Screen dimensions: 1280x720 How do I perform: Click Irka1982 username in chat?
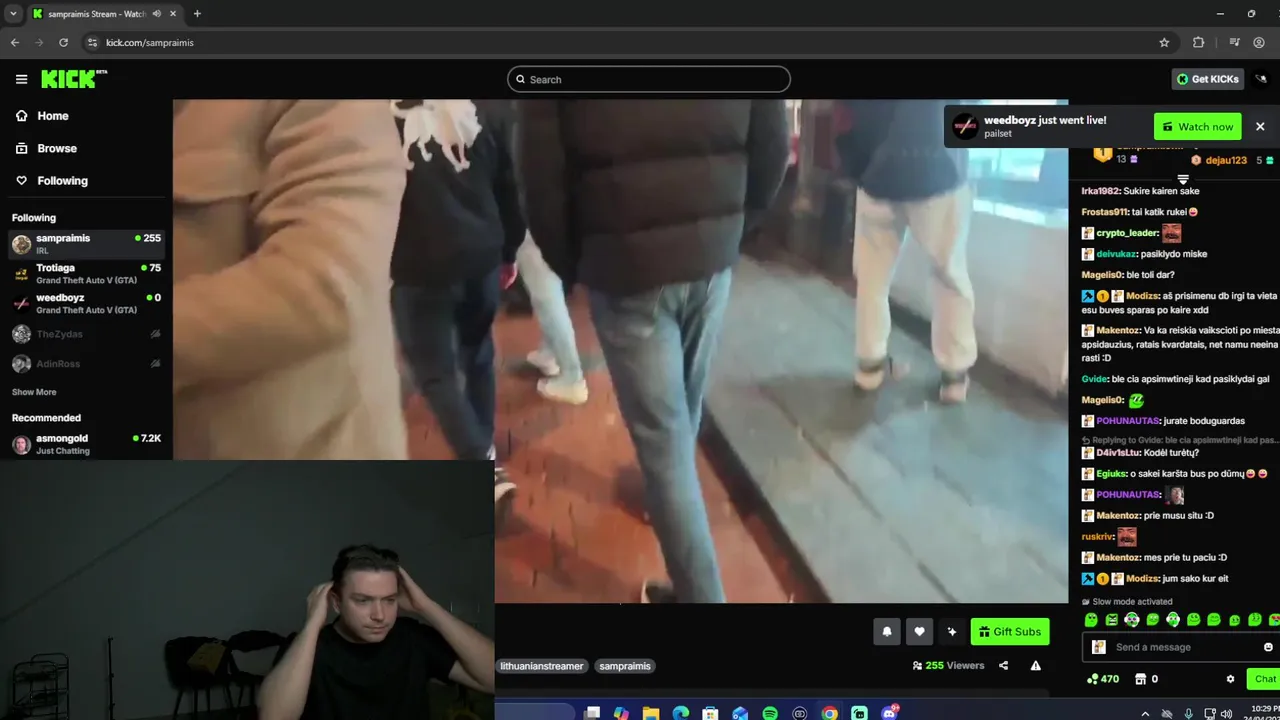click(x=1101, y=191)
